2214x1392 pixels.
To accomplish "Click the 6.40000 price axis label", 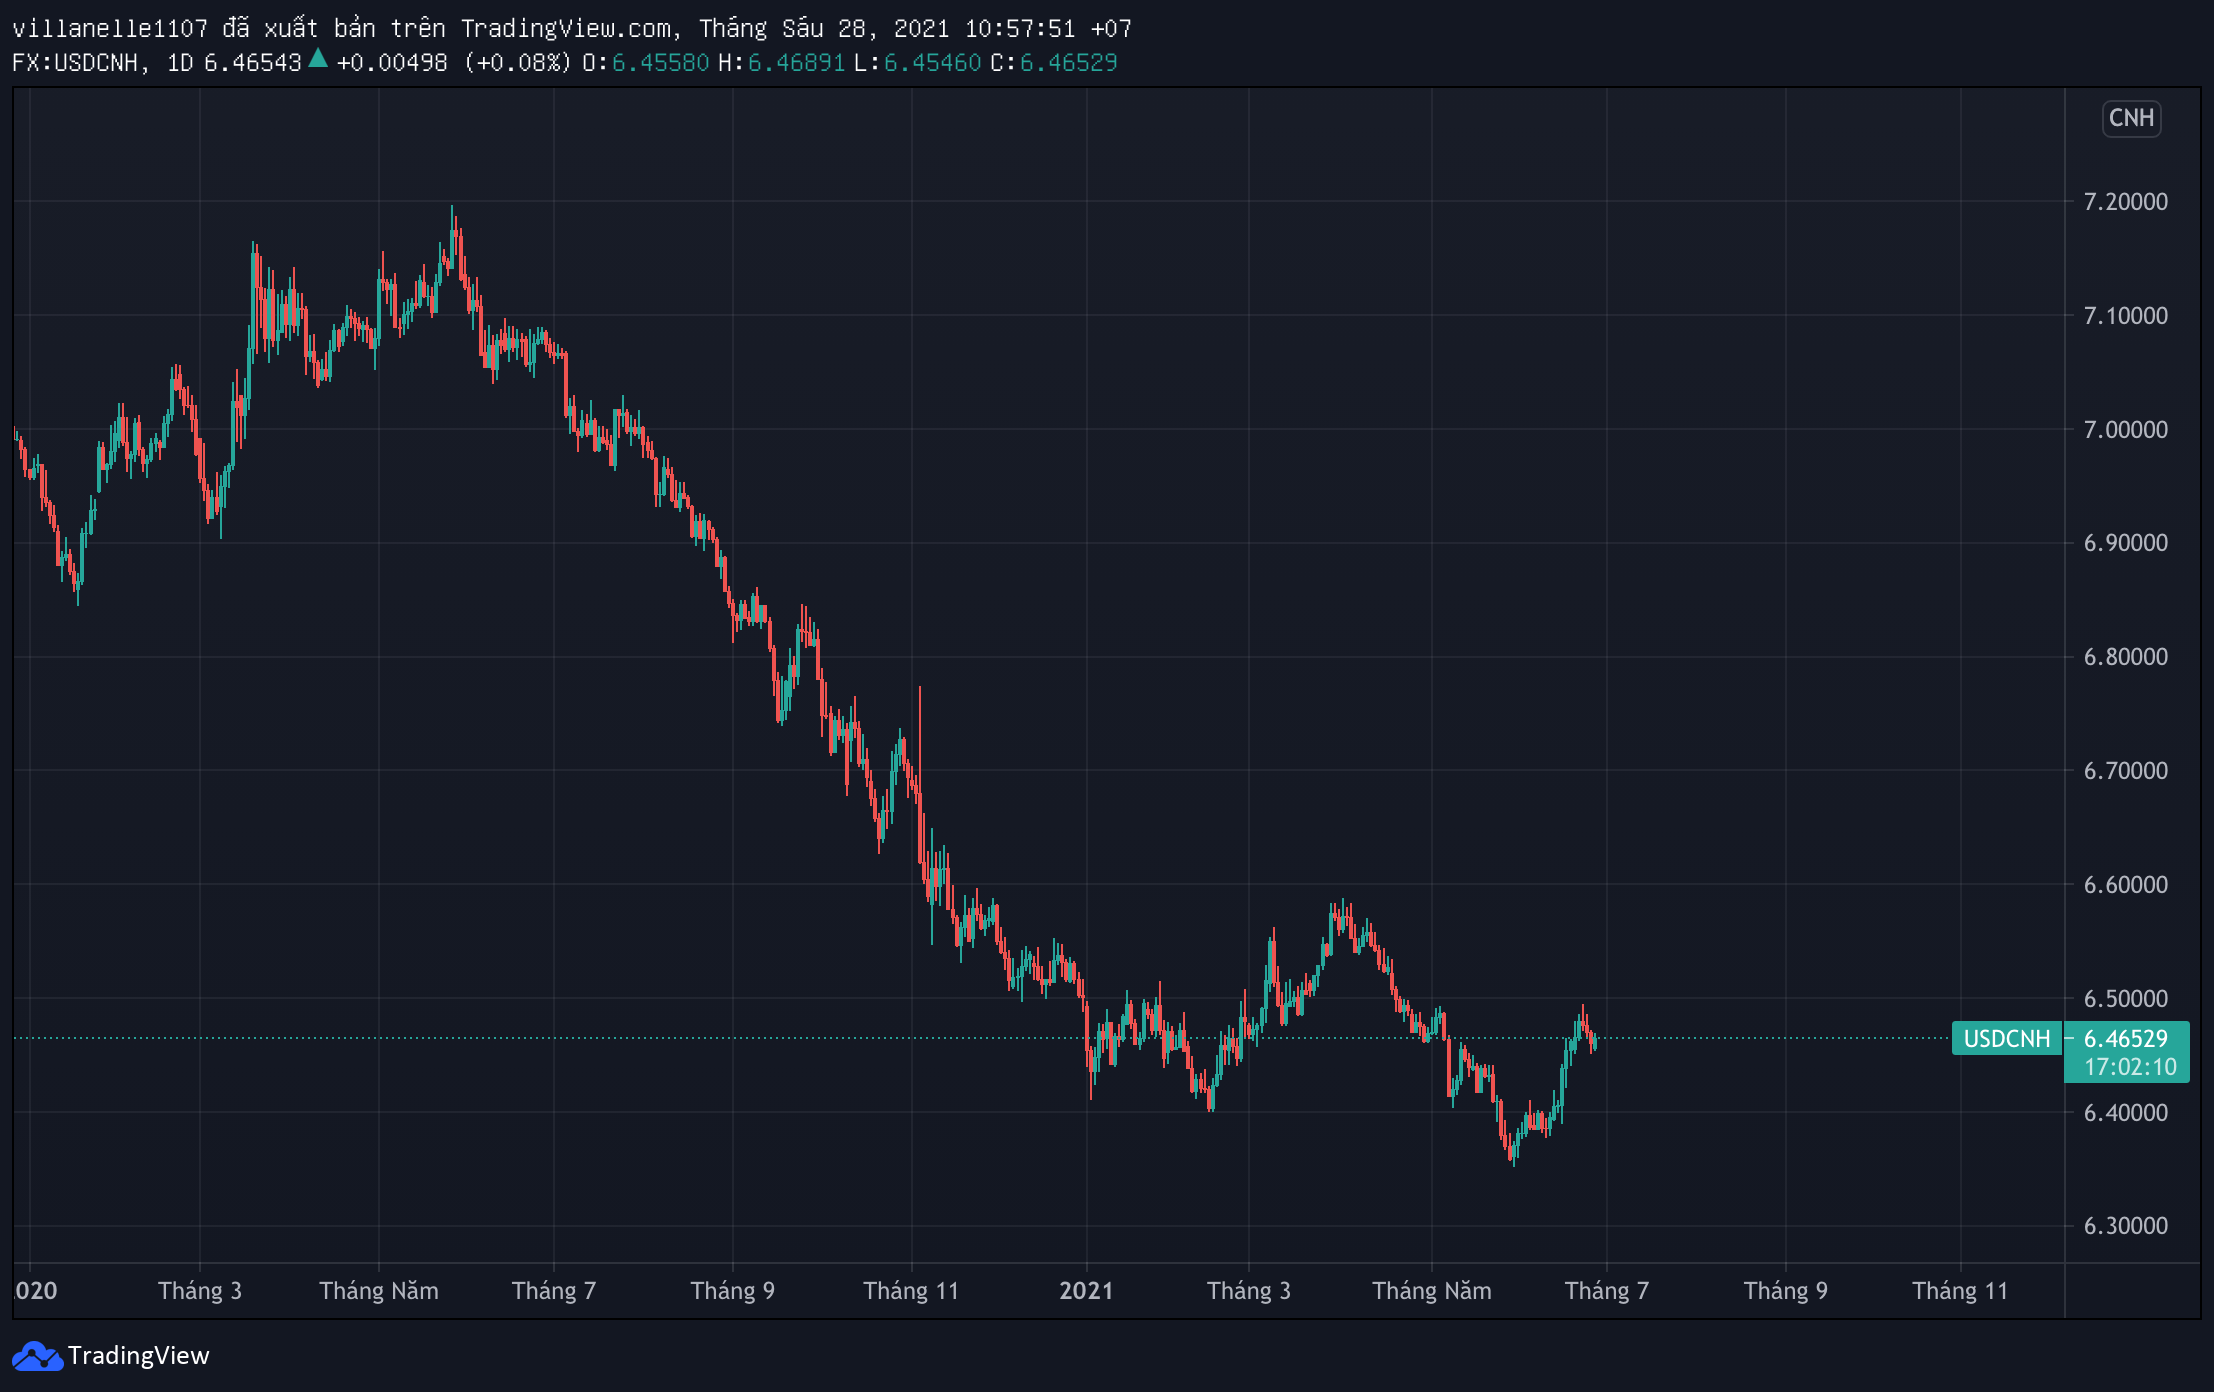I will pyautogui.click(x=2126, y=1113).
